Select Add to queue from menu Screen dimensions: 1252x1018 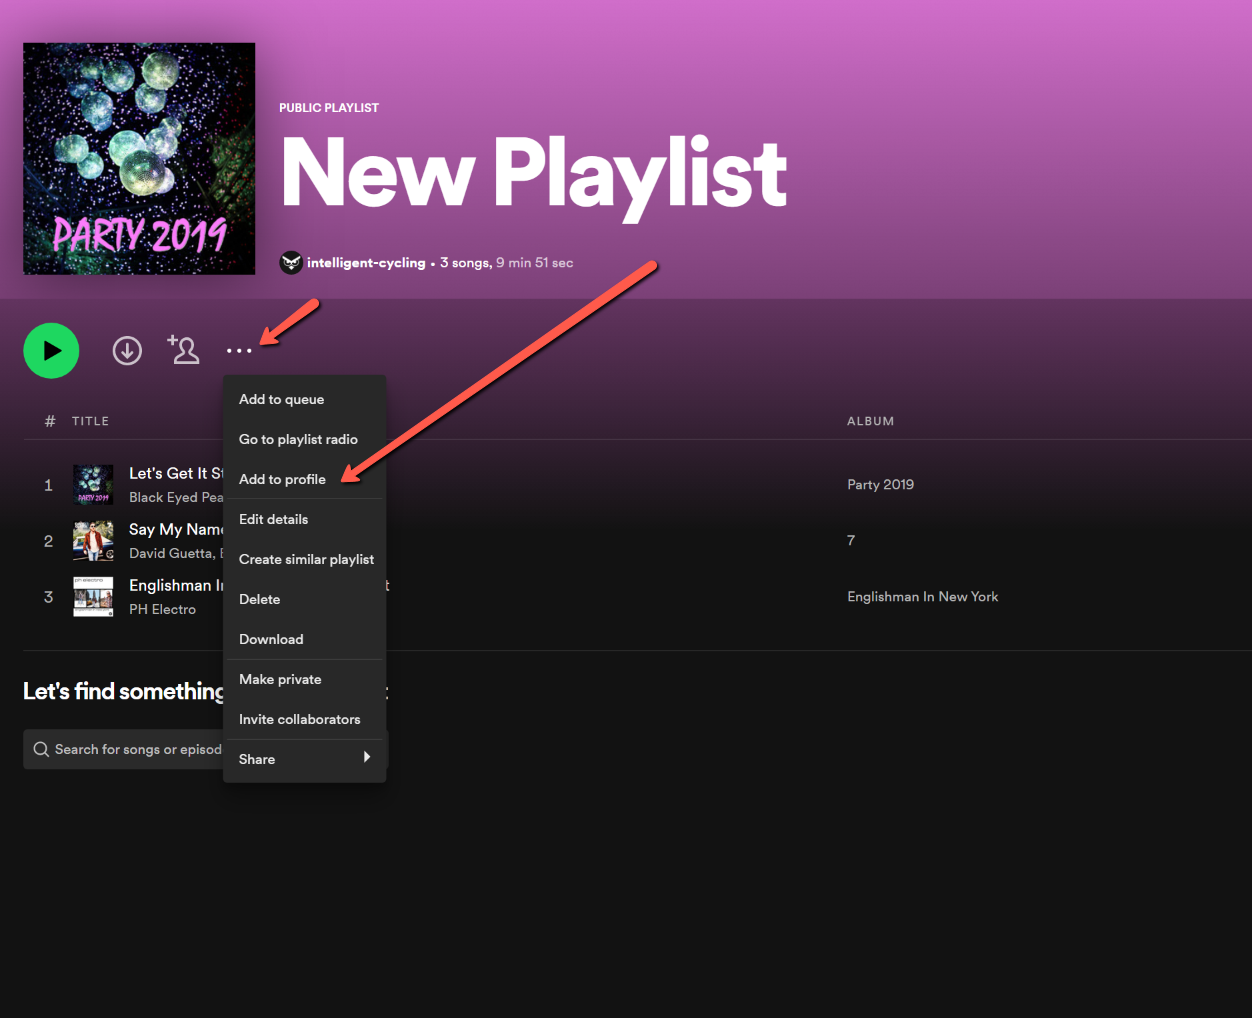point(281,399)
